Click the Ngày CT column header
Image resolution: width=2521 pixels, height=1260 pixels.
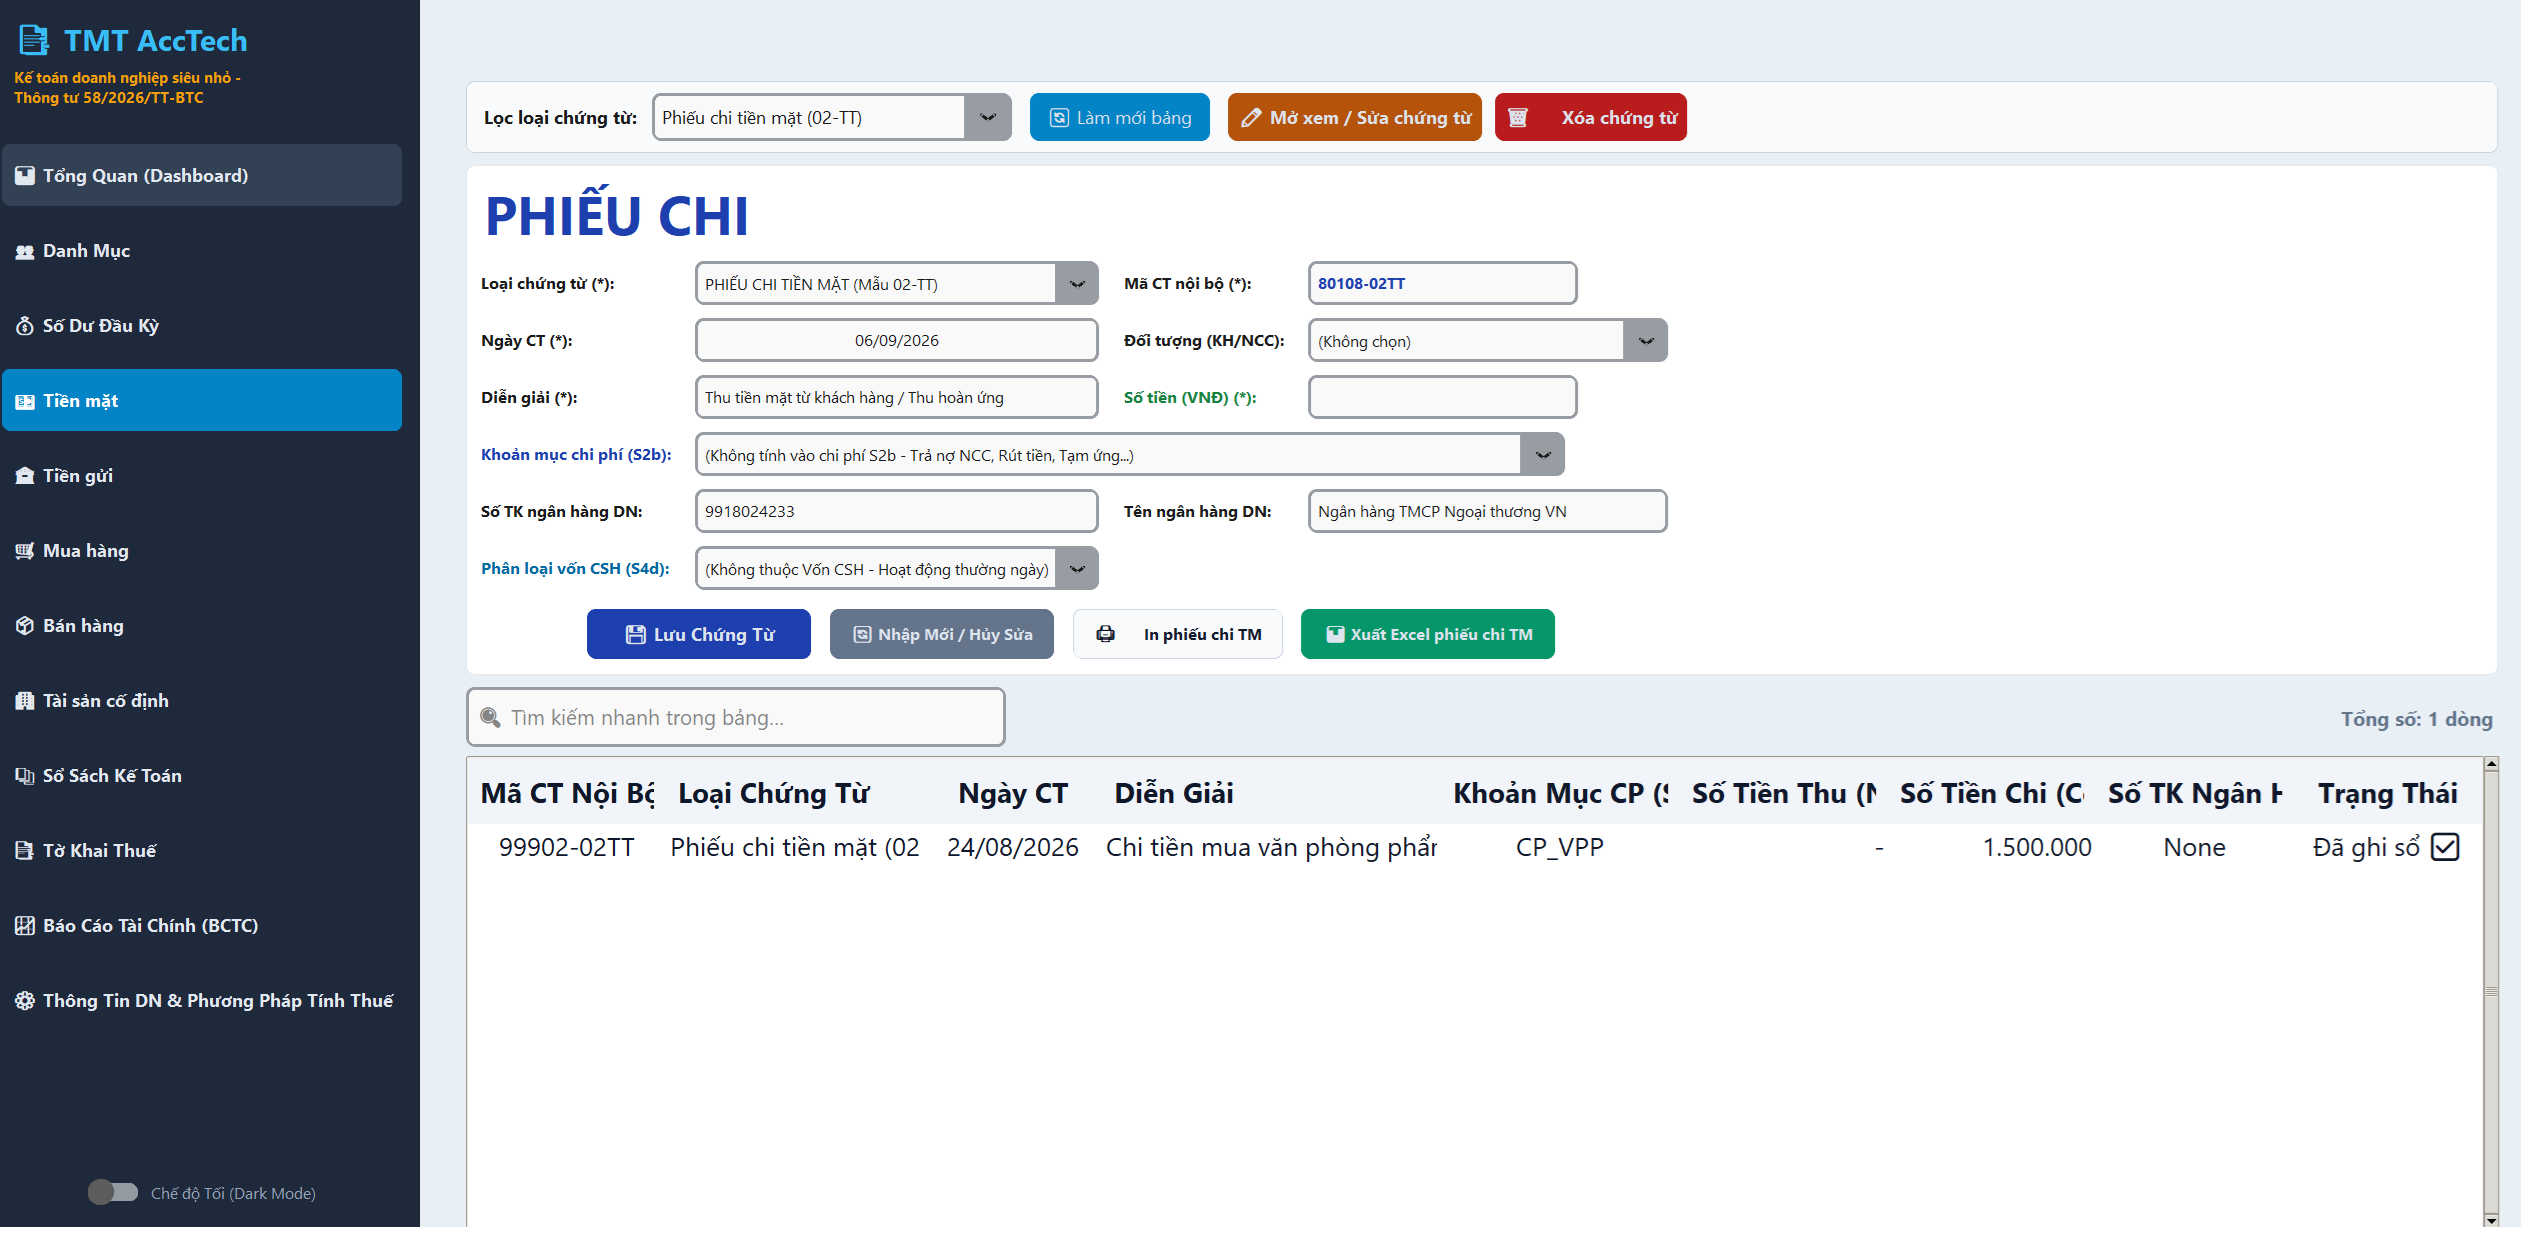tap(1013, 794)
